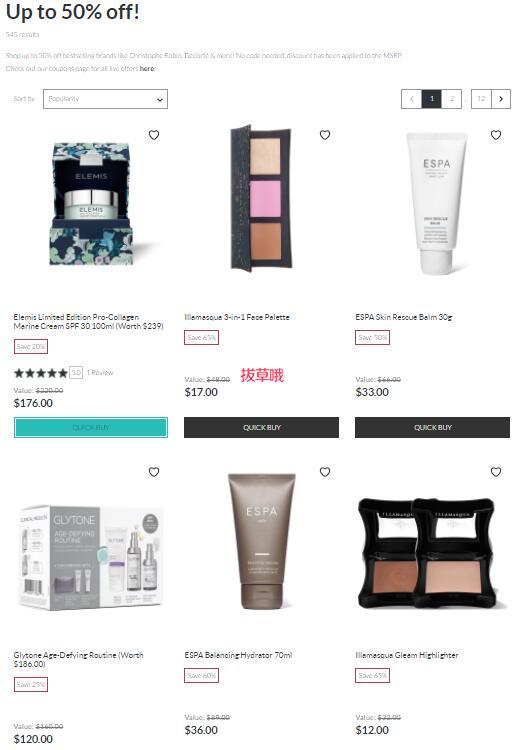Screen dimensions: 524x750
Task: Tap heart icon on Illamasqua Gleam Highlighter
Action: 496,472
